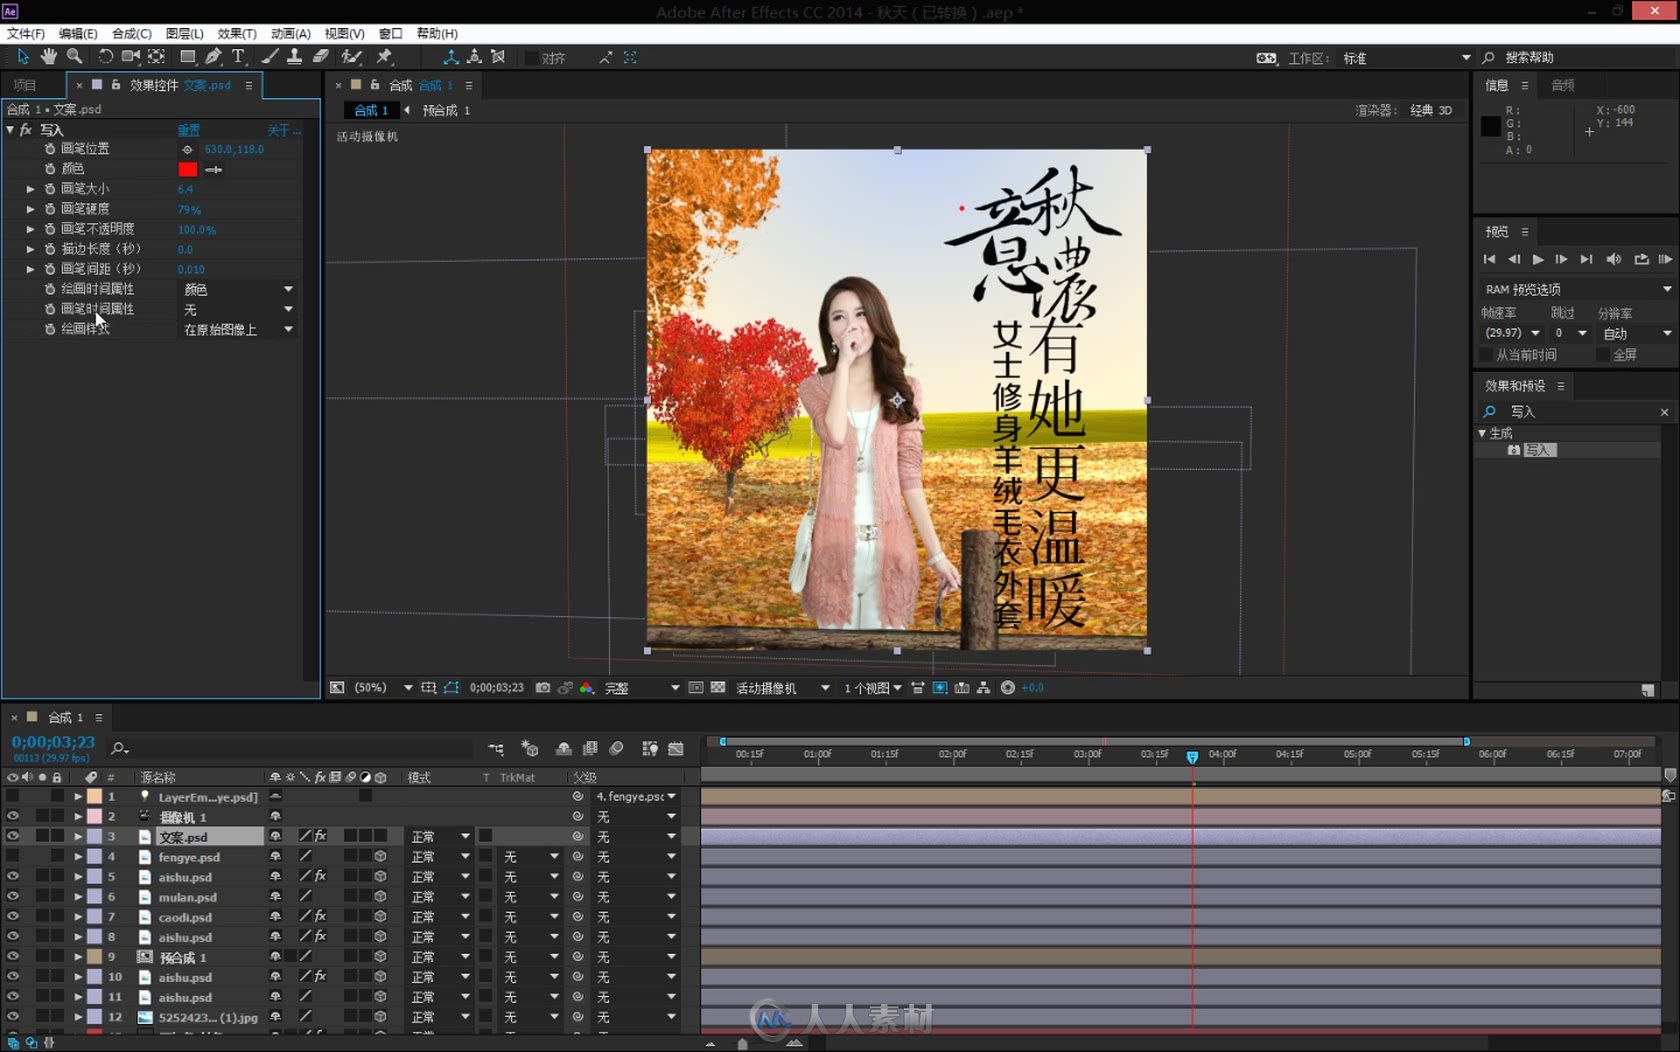Click the brush position crosshair picker

(x=187, y=149)
